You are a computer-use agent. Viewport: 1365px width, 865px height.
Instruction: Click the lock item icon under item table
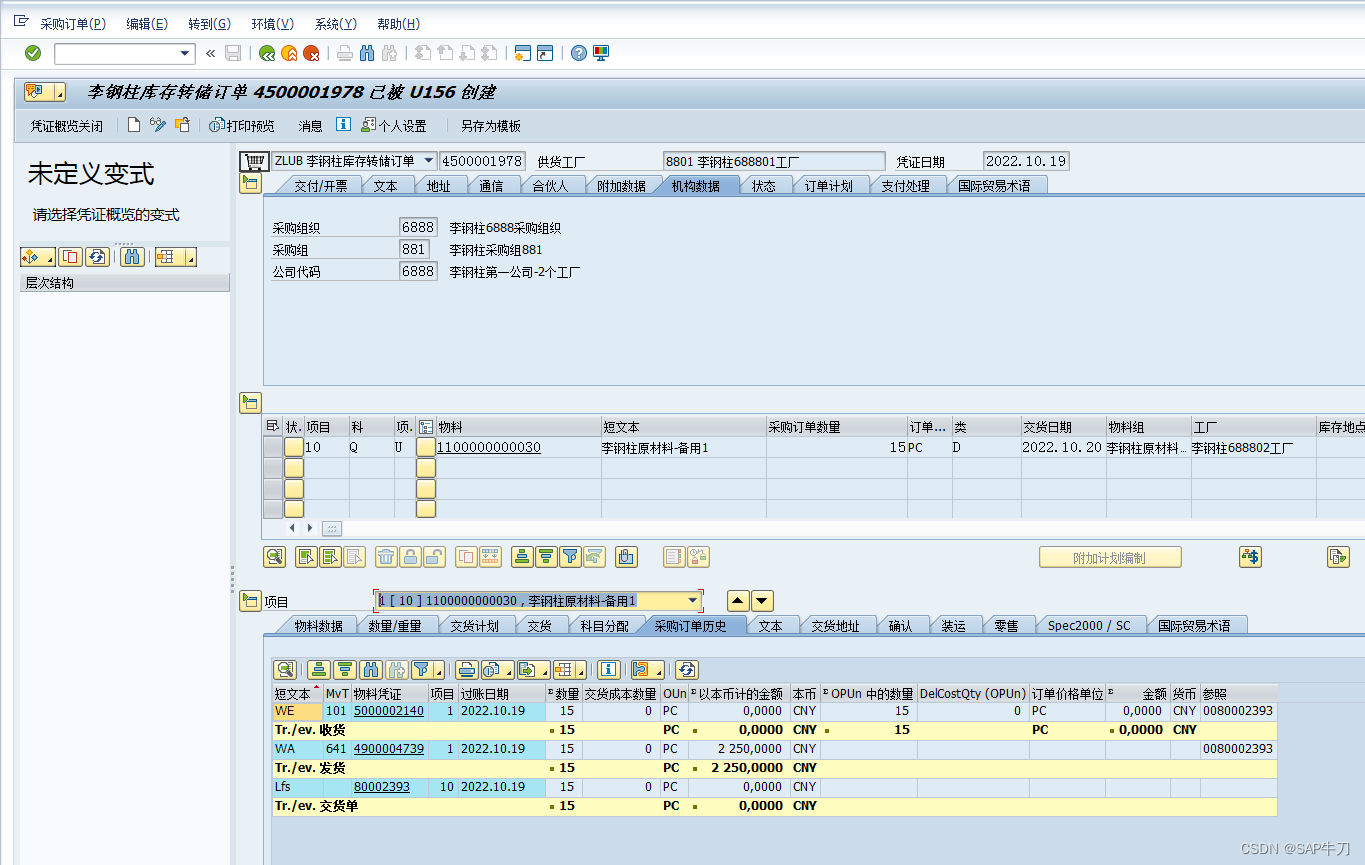pyautogui.click(x=410, y=557)
